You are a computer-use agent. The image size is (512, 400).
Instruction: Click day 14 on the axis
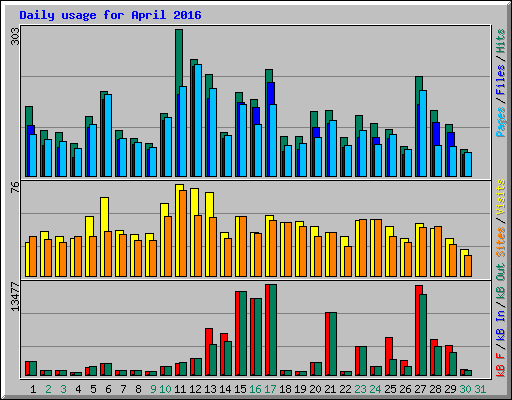[225, 389]
